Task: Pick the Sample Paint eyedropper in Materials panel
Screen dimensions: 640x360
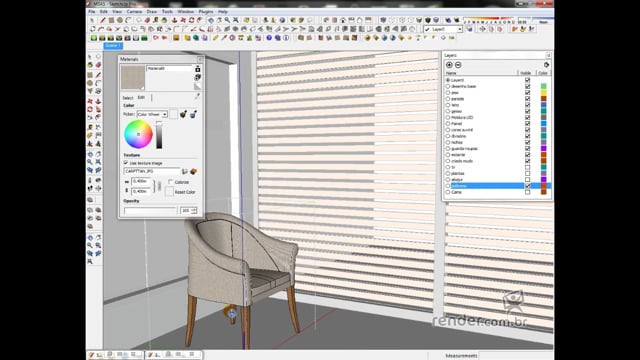Action: click(197, 97)
